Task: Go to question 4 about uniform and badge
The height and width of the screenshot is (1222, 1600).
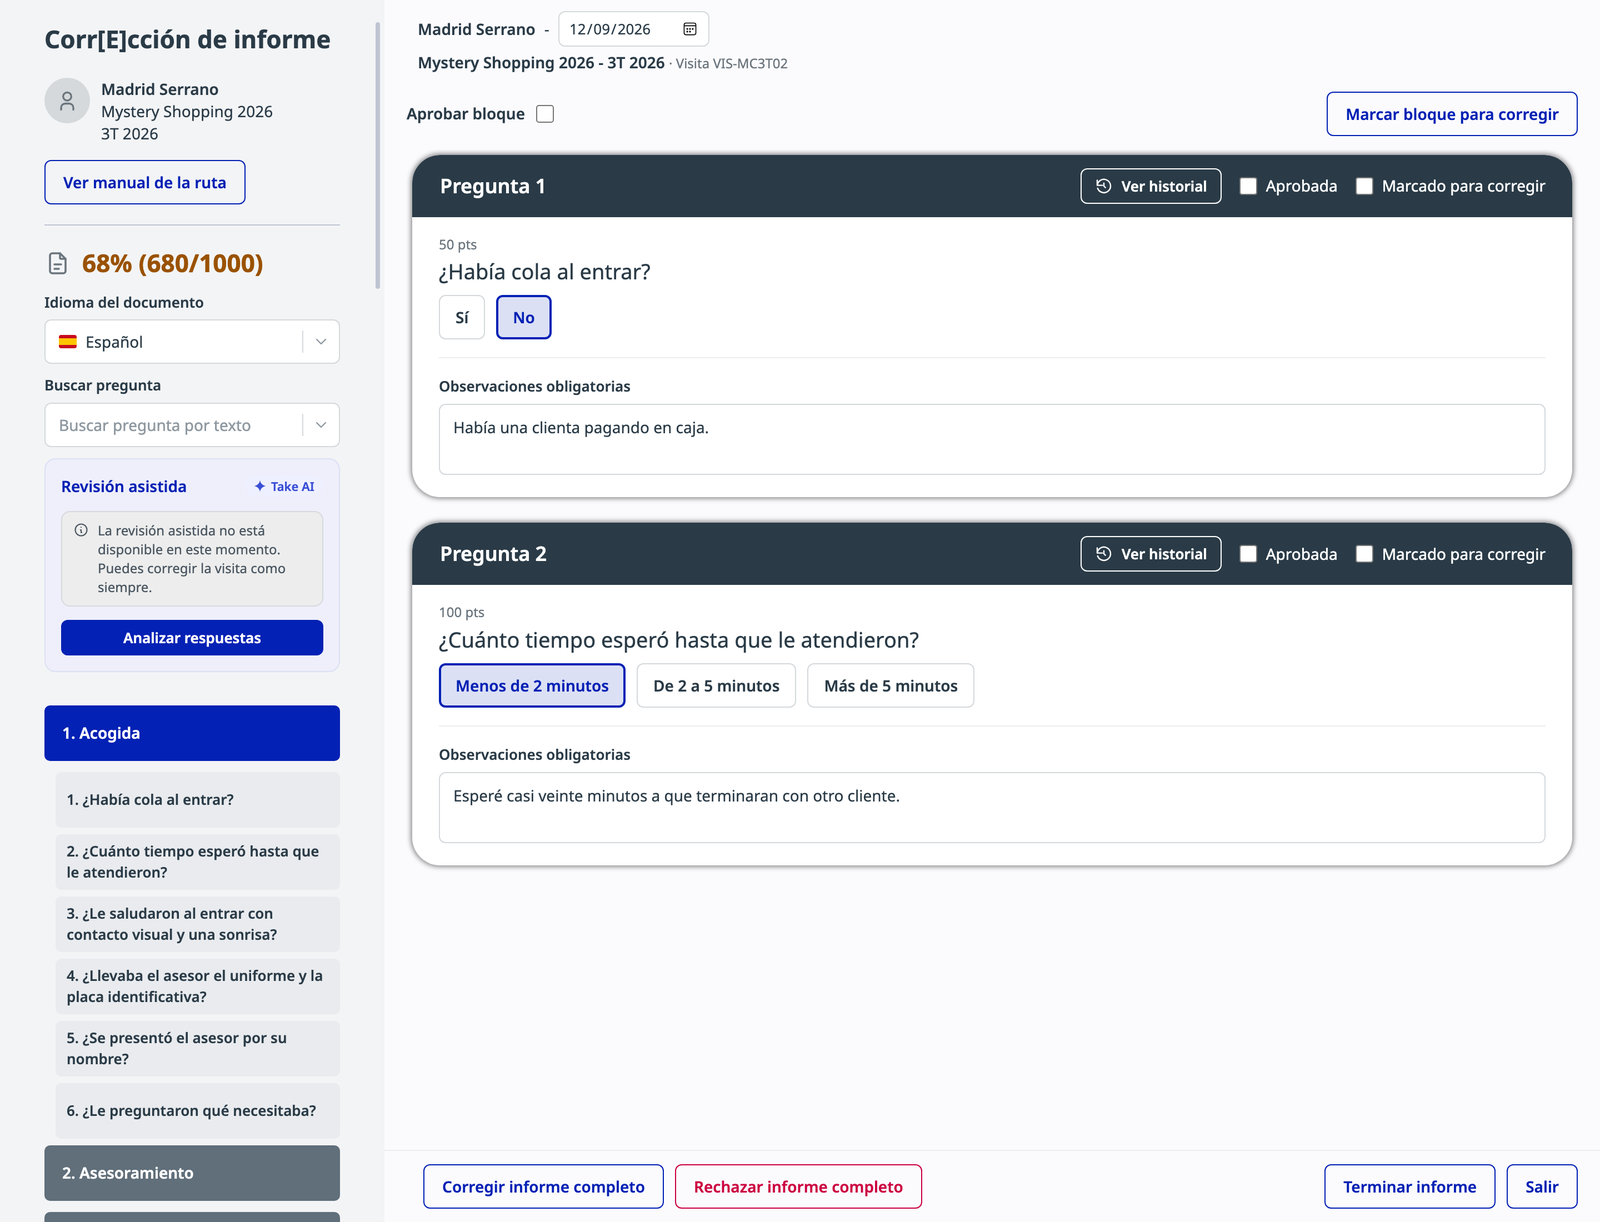Action: tap(198, 986)
